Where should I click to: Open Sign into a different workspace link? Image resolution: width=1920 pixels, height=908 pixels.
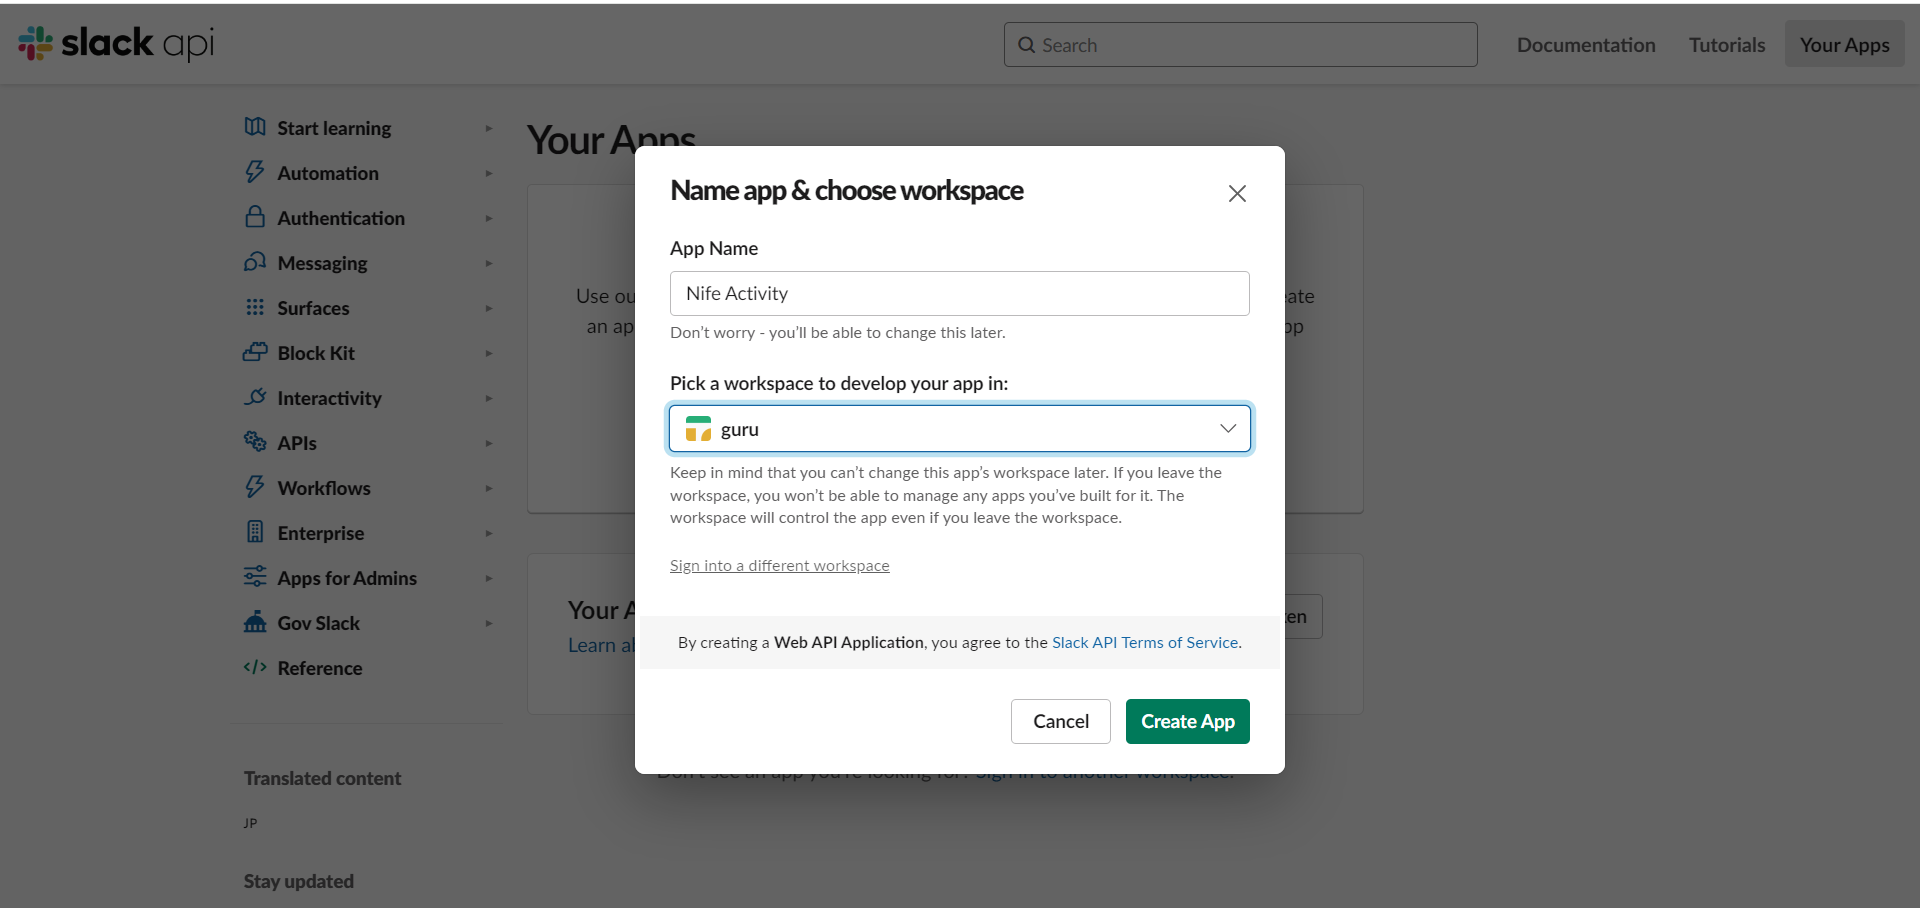[x=779, y=565]
